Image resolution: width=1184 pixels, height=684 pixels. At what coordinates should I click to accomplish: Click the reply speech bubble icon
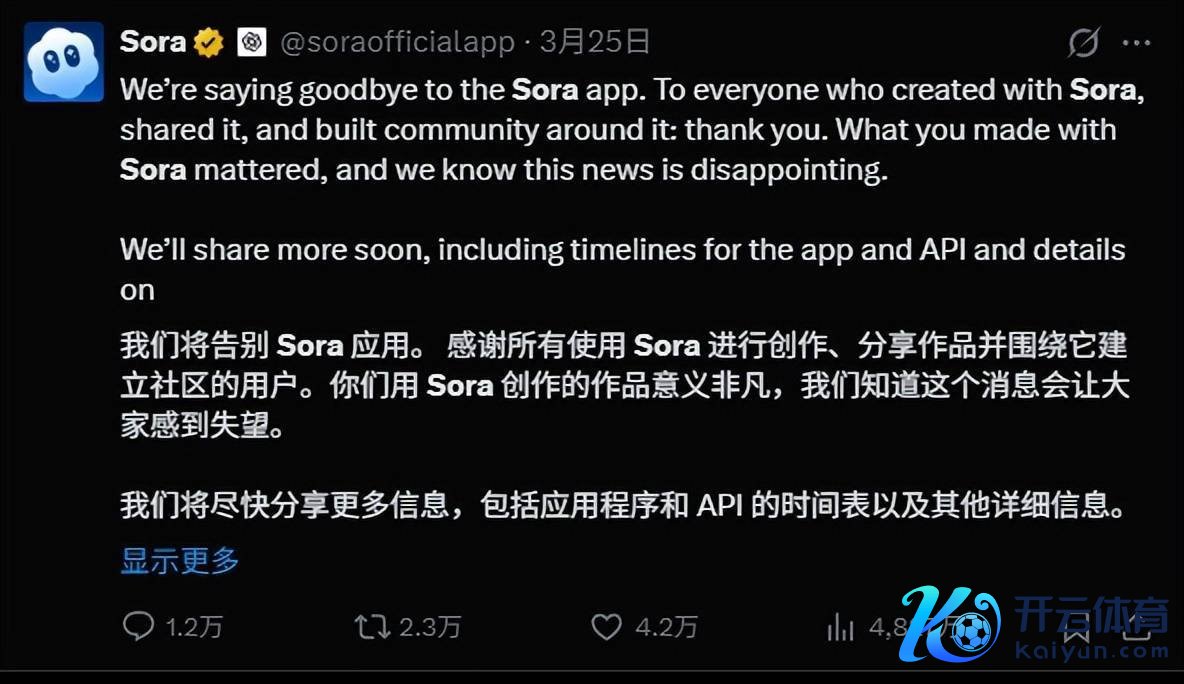click(x=138, y=626)
